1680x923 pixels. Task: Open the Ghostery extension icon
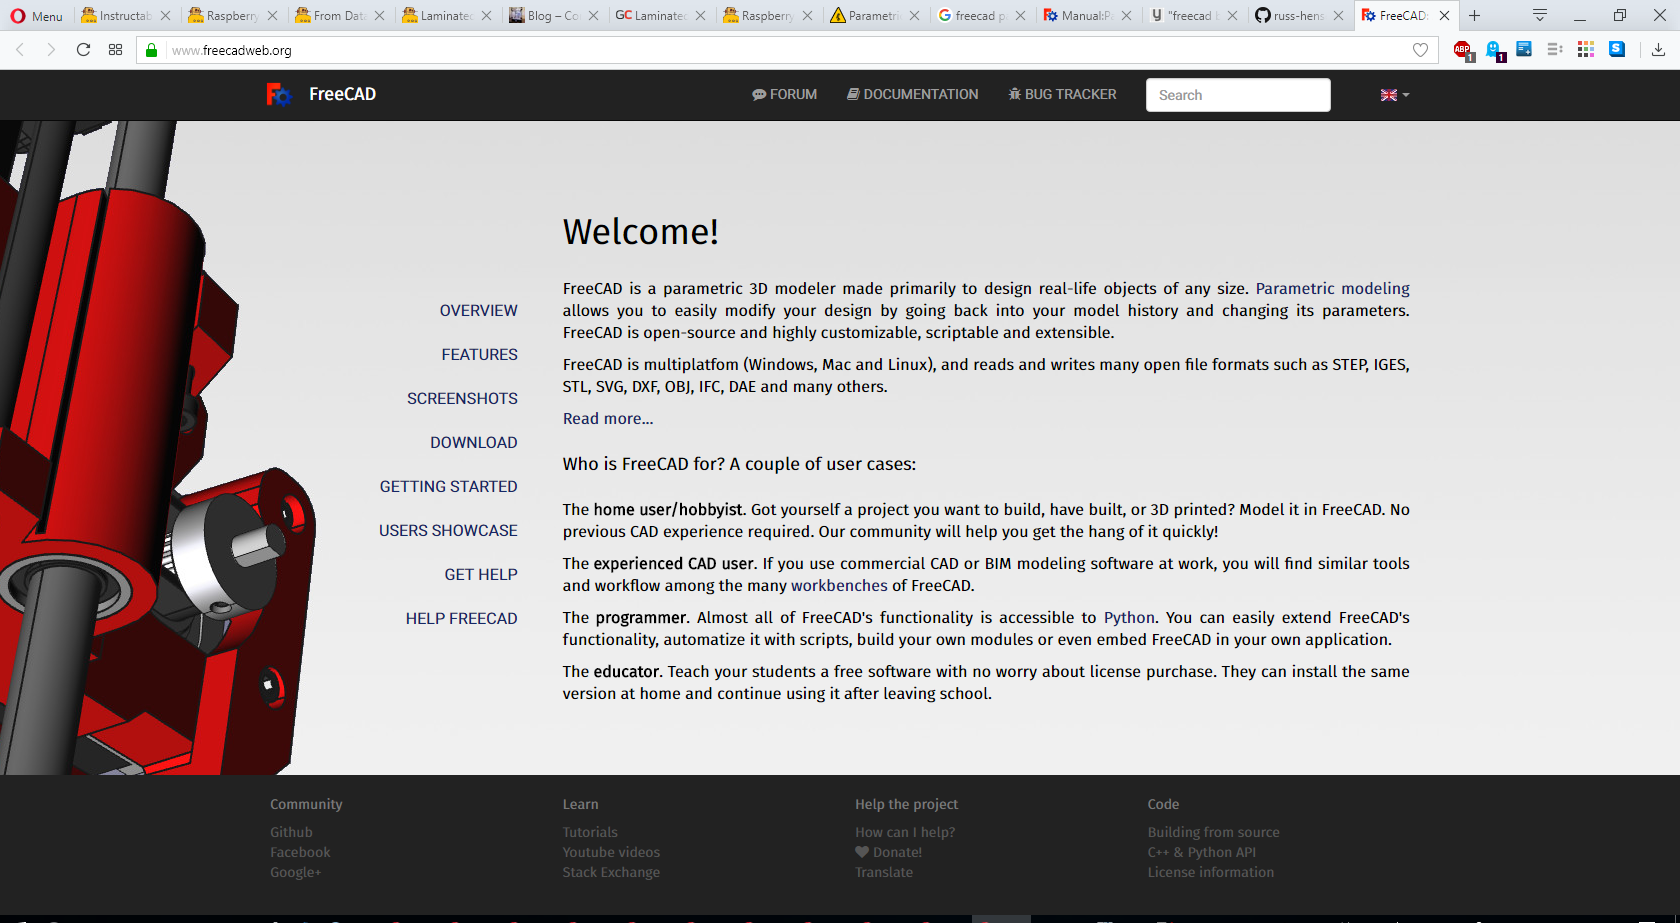point(1494,50)
